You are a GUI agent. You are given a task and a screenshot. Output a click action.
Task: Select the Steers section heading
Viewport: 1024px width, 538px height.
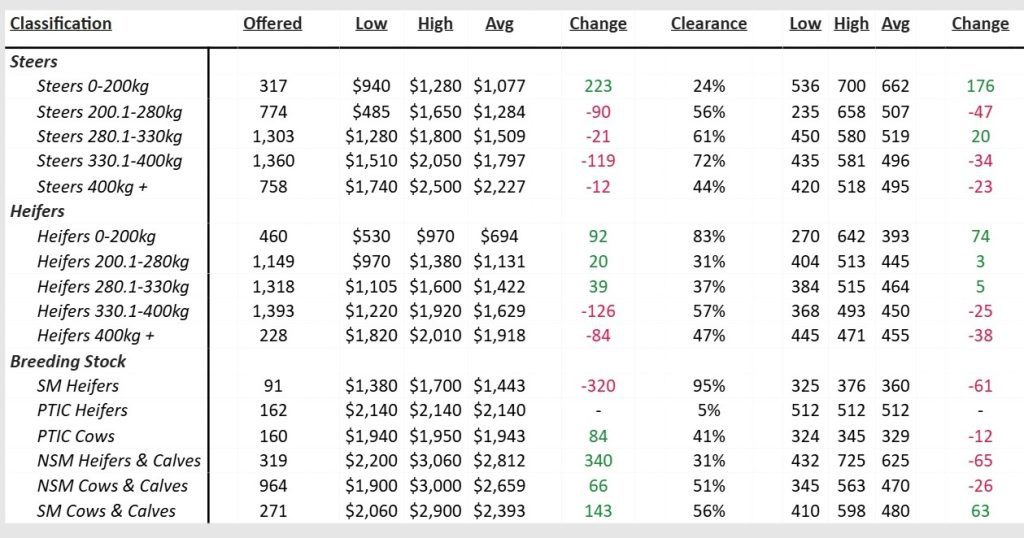tap(34, 61)
